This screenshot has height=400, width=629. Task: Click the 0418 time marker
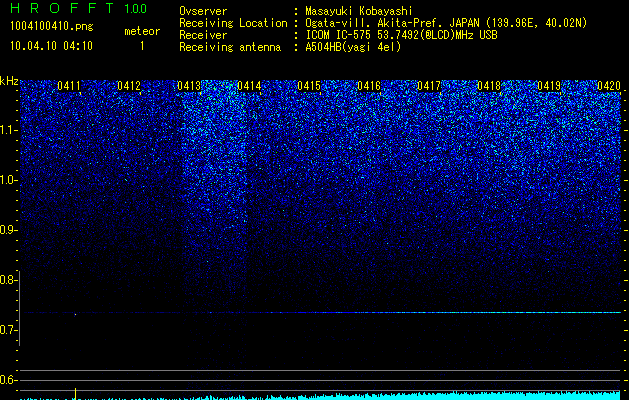click(489, 86)
